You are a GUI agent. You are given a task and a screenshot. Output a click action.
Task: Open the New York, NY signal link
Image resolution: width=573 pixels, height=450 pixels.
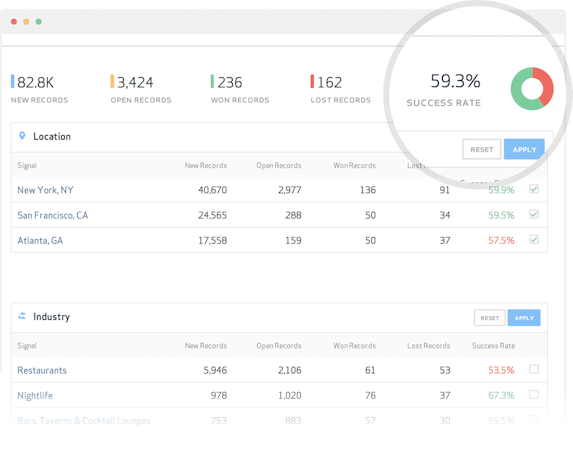[x=45, y=190]
